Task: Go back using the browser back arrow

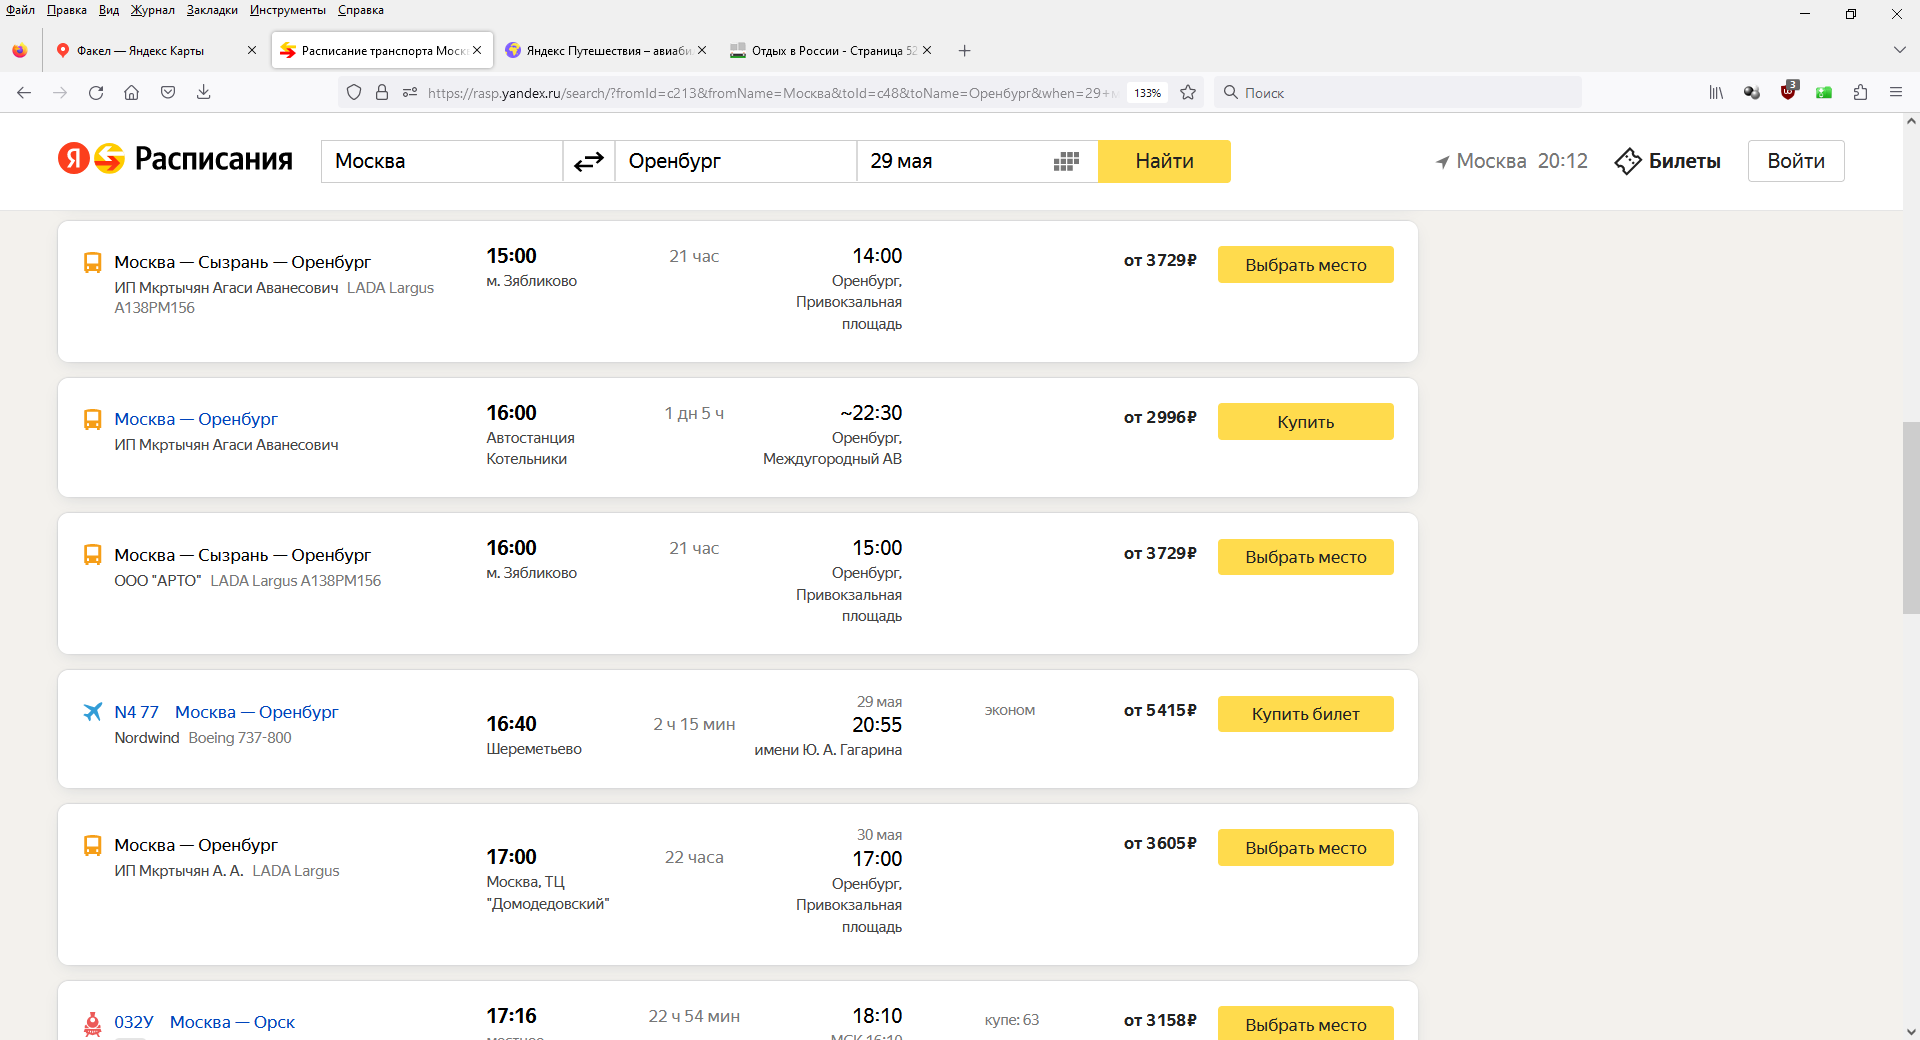Action: click(x=24, y=92)
